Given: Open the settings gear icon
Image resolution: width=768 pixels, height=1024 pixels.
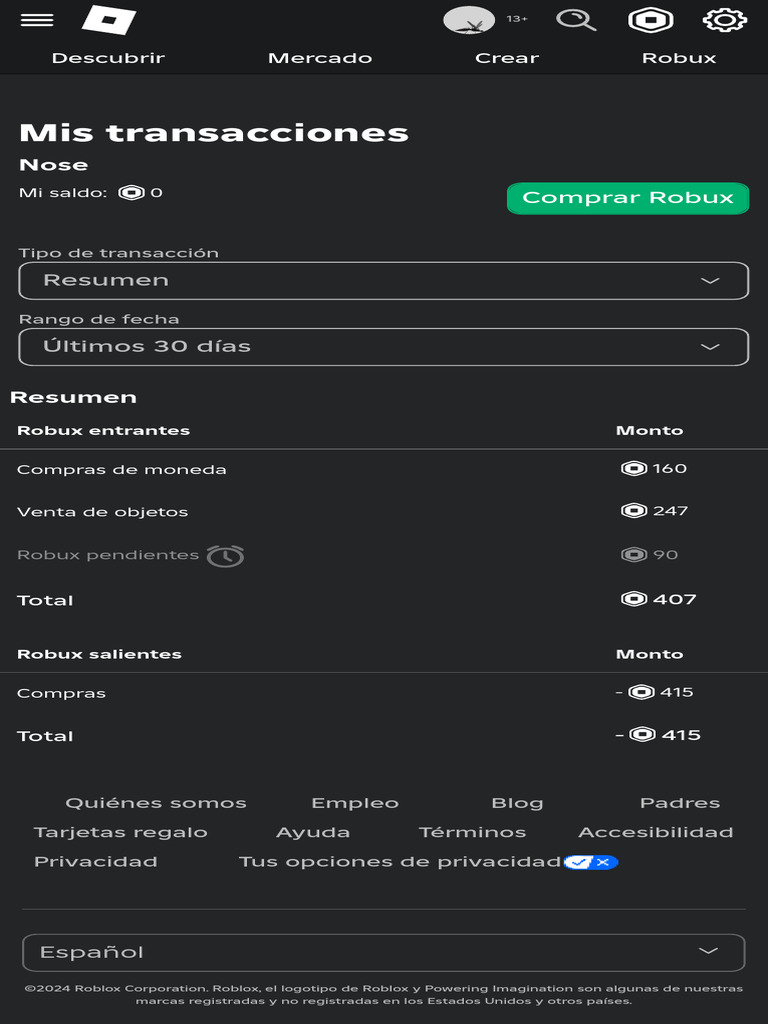Looking at the screenshot, I should pos(725,20).
